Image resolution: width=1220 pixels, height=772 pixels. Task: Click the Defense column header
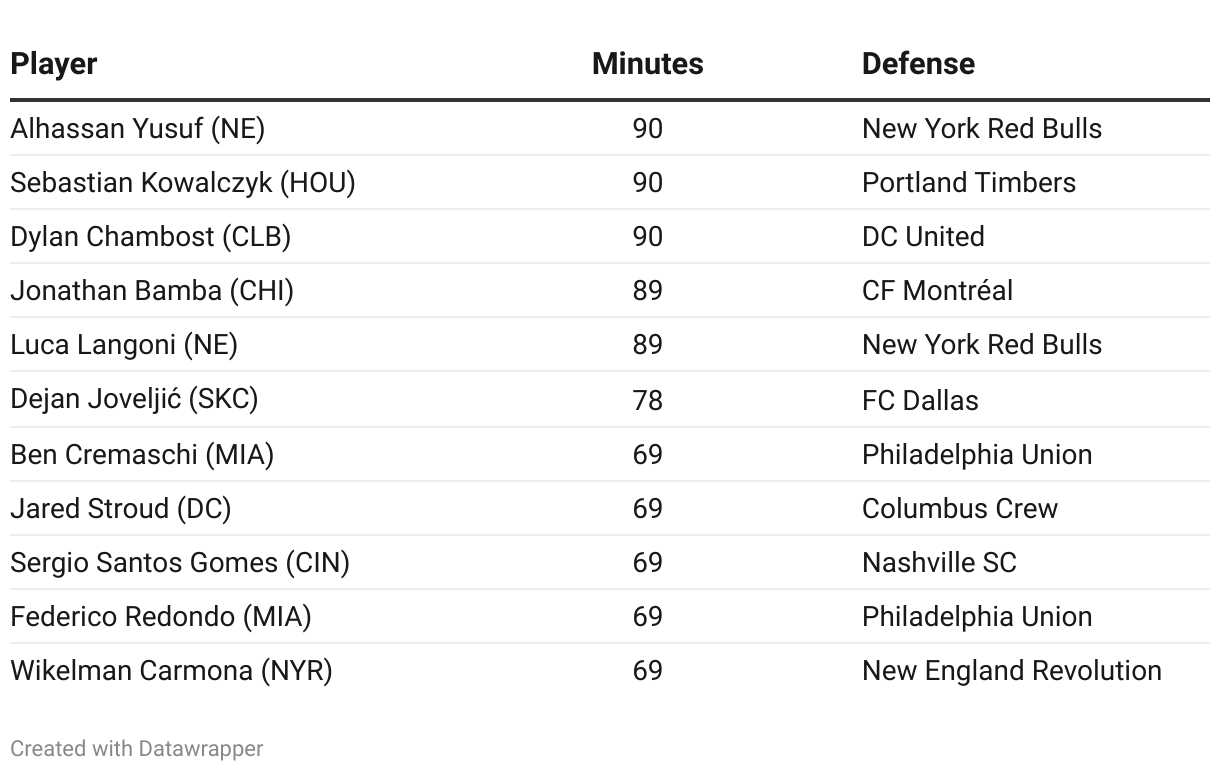(918, 64)
